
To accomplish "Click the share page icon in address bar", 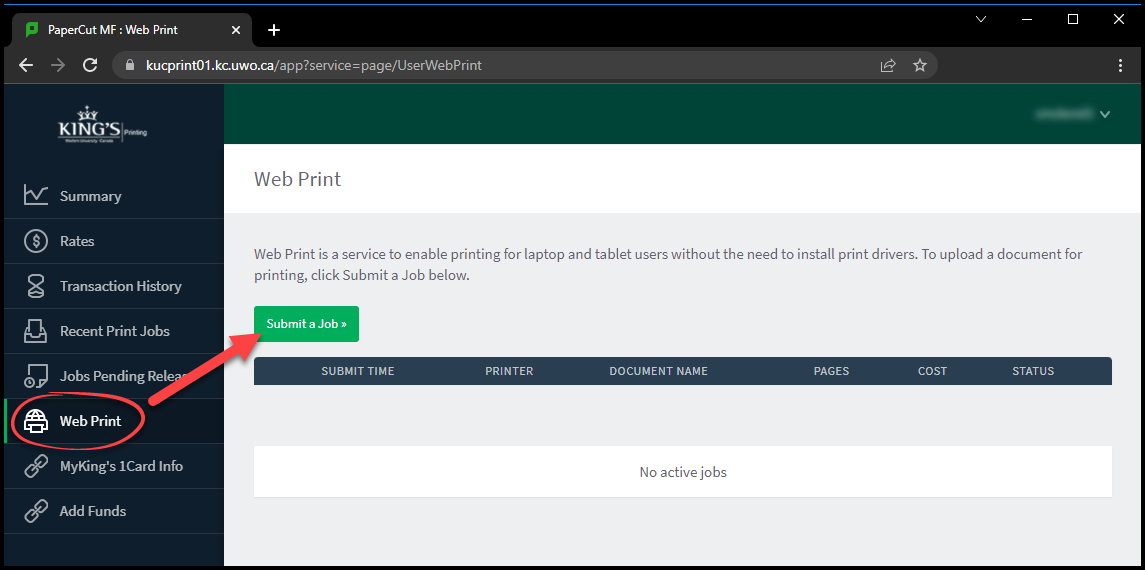I will 887,65.
